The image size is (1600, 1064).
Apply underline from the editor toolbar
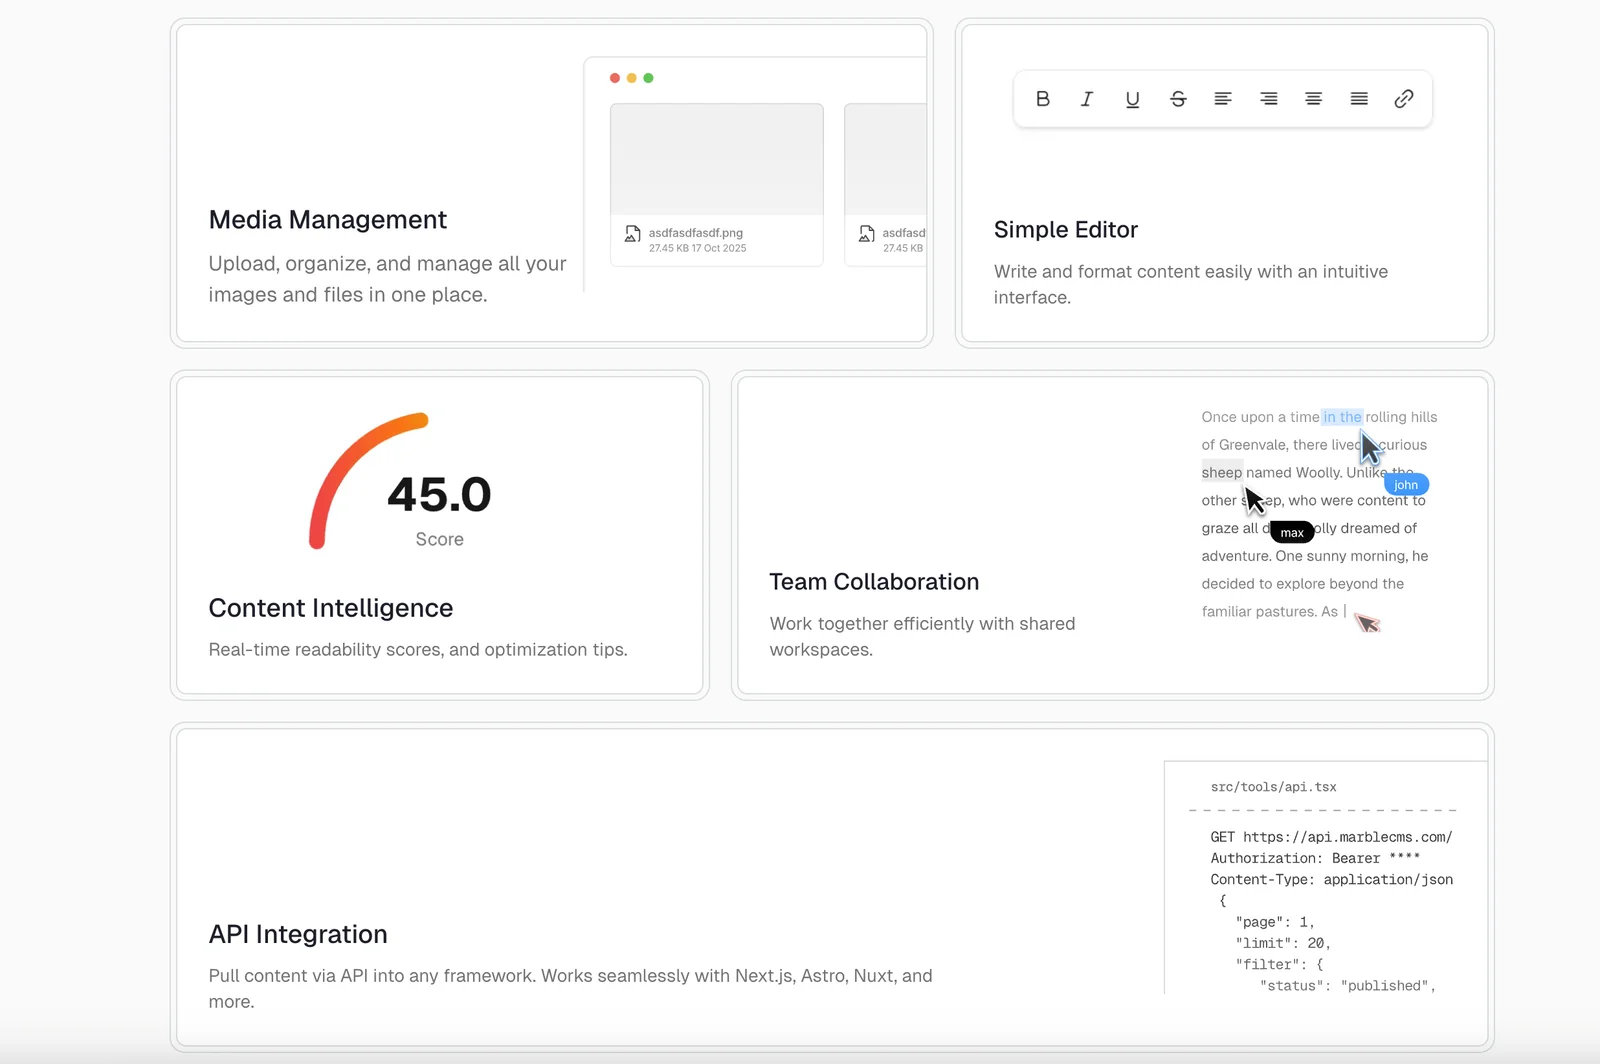coord(1132,99)
